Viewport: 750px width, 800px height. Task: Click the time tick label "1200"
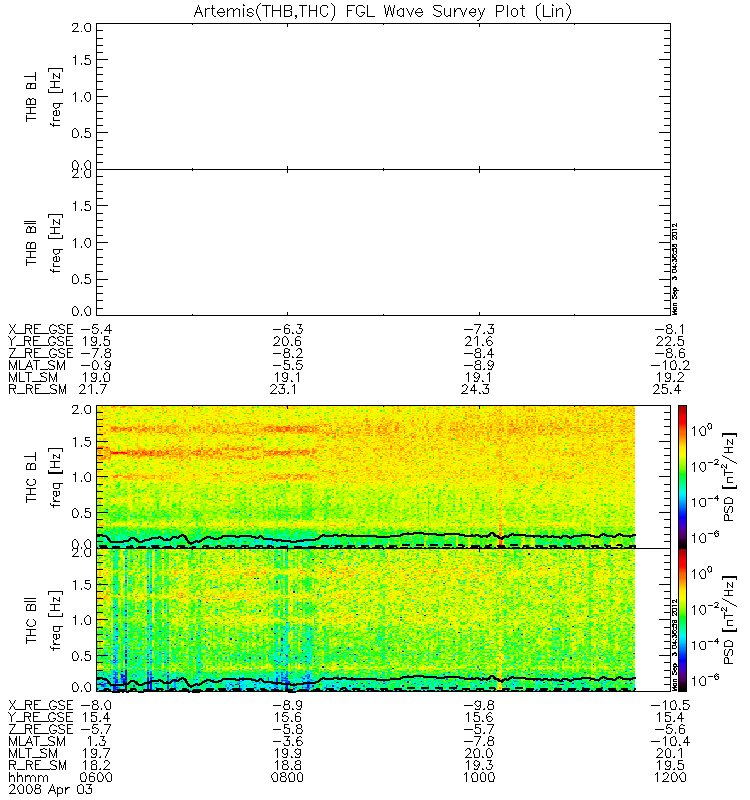(x=670, y=778)
